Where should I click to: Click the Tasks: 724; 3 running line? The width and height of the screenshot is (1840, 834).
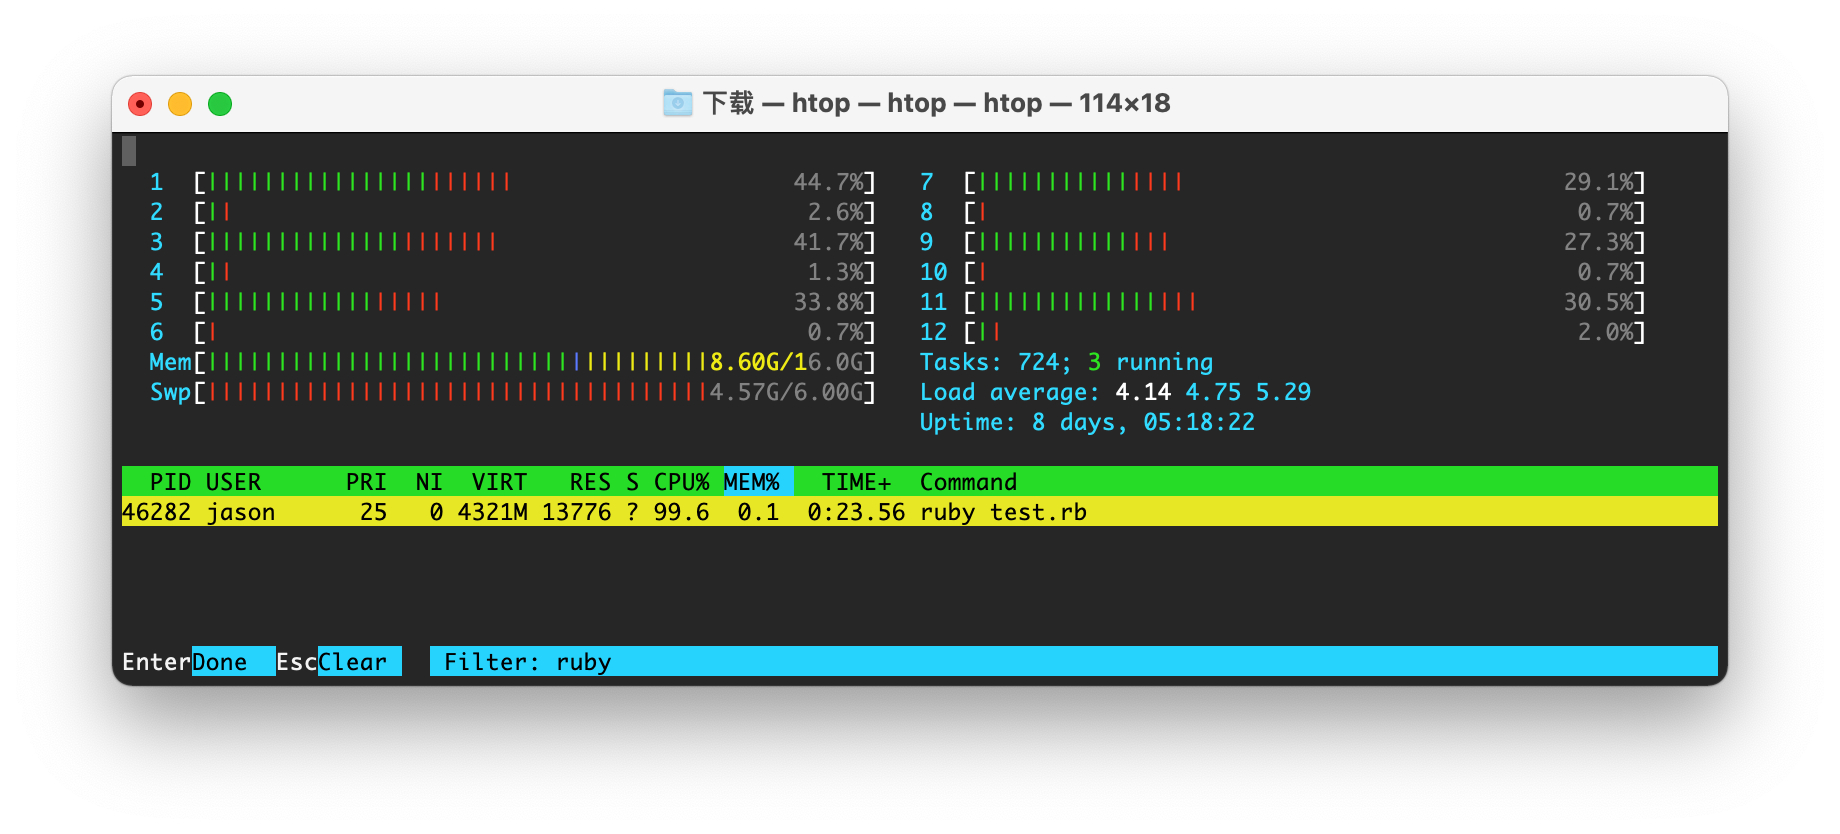point(1066,362)
